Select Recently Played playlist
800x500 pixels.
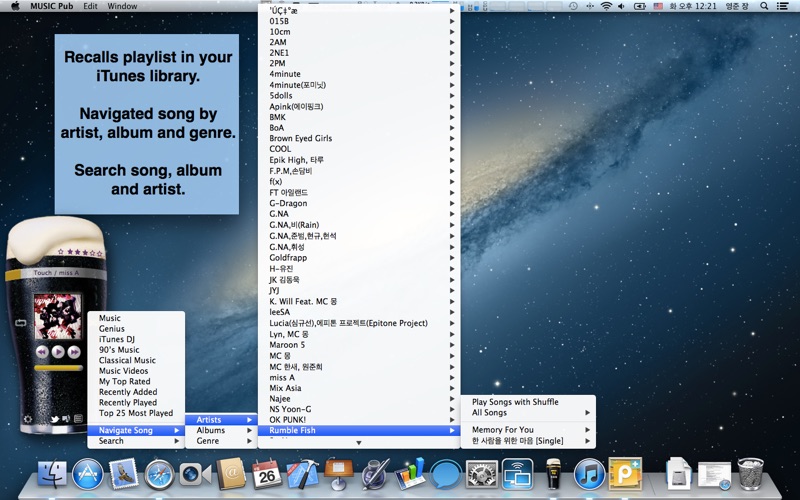[136, 403]
